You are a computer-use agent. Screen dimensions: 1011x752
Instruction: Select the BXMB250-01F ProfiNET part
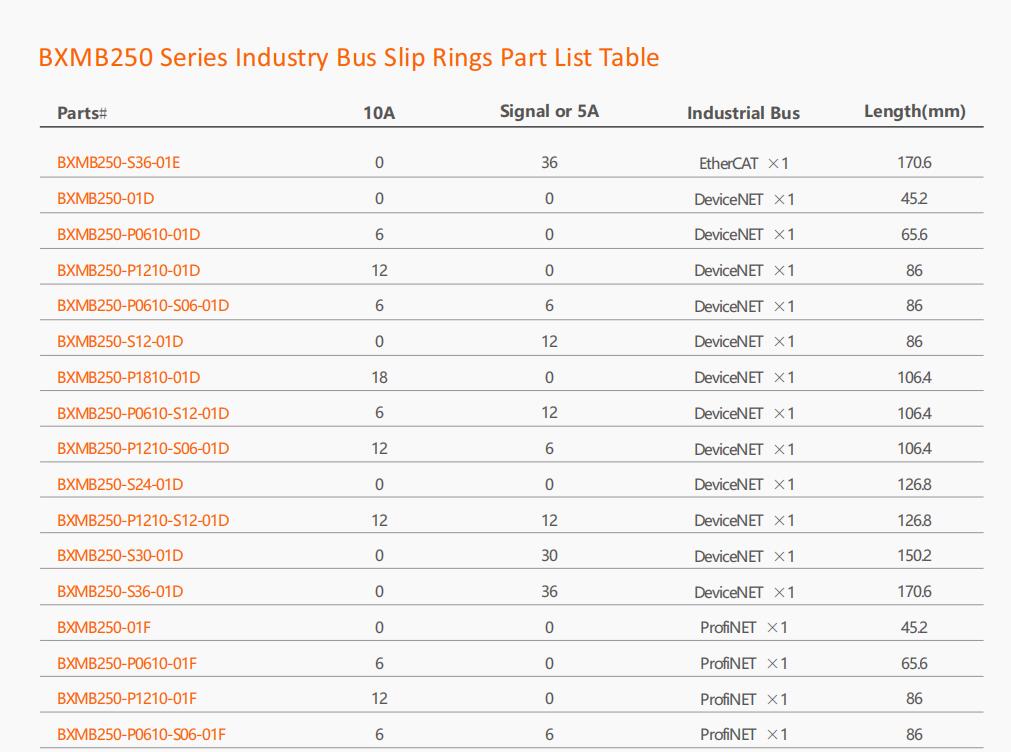103,628
